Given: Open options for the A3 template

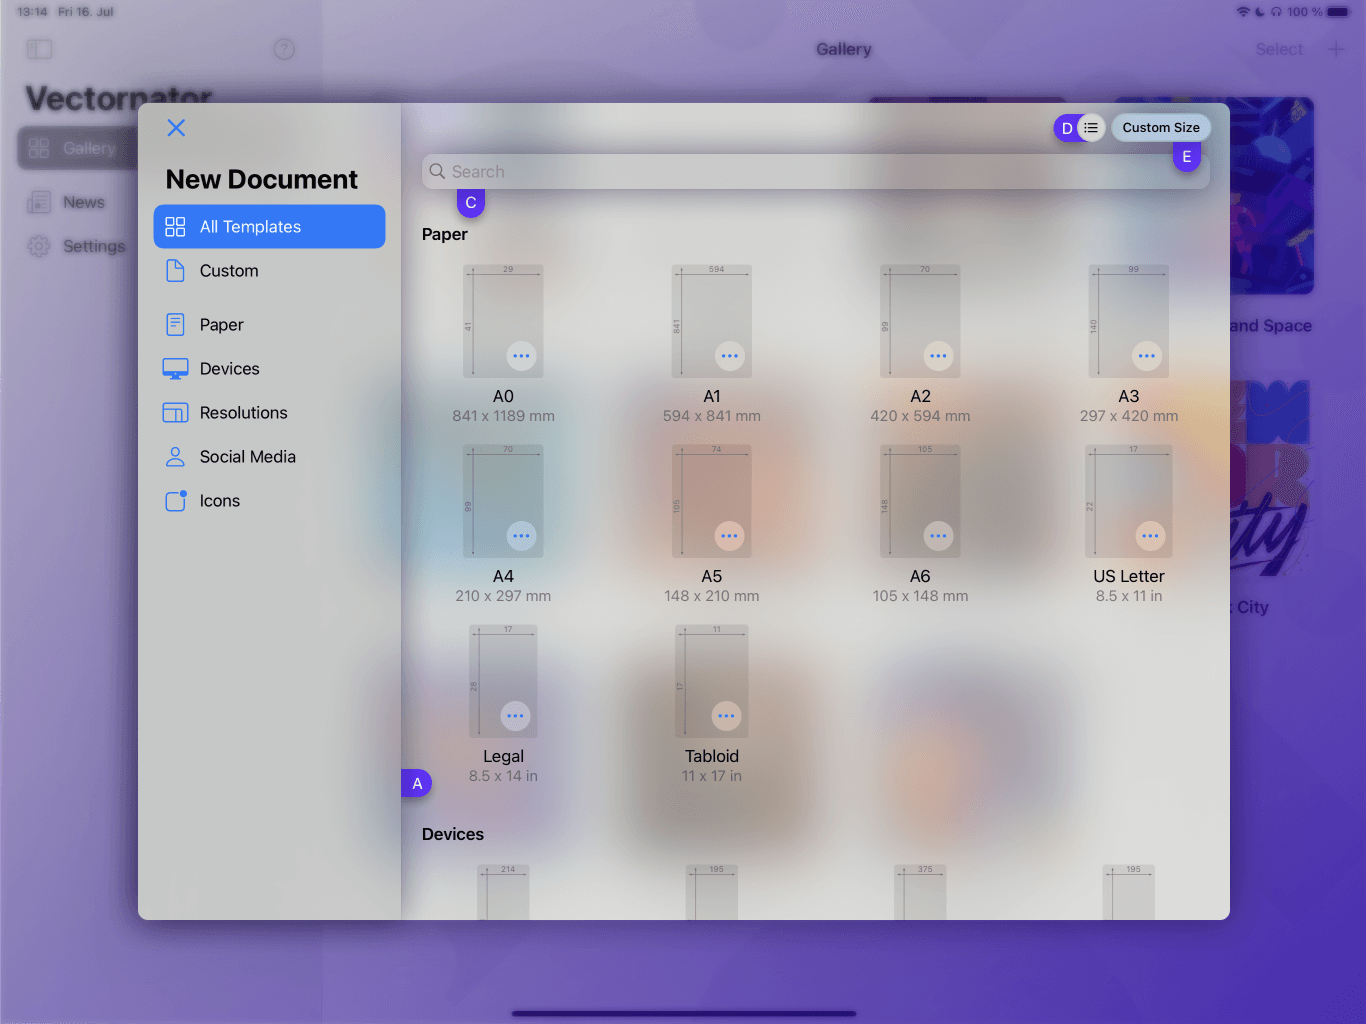Looking at the screenshot, I should (x=1147, y=356).
